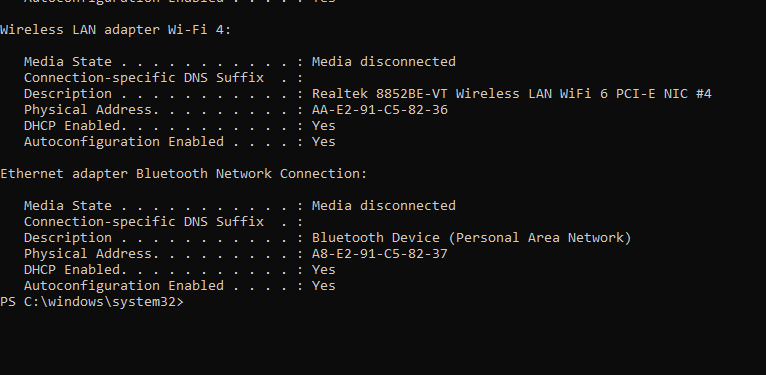Click the PS C:\windows\system32> prompt

click(x=92, y=302)
